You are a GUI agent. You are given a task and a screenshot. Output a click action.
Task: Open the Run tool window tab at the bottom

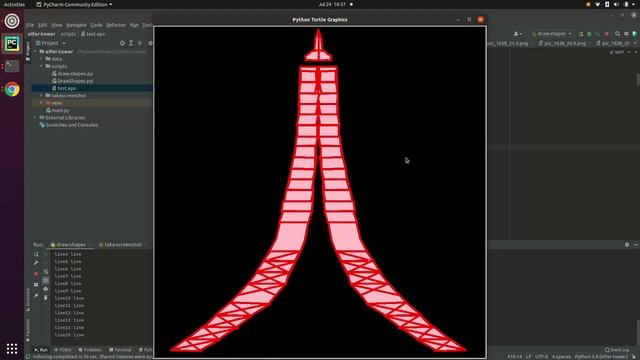point(41,350)
